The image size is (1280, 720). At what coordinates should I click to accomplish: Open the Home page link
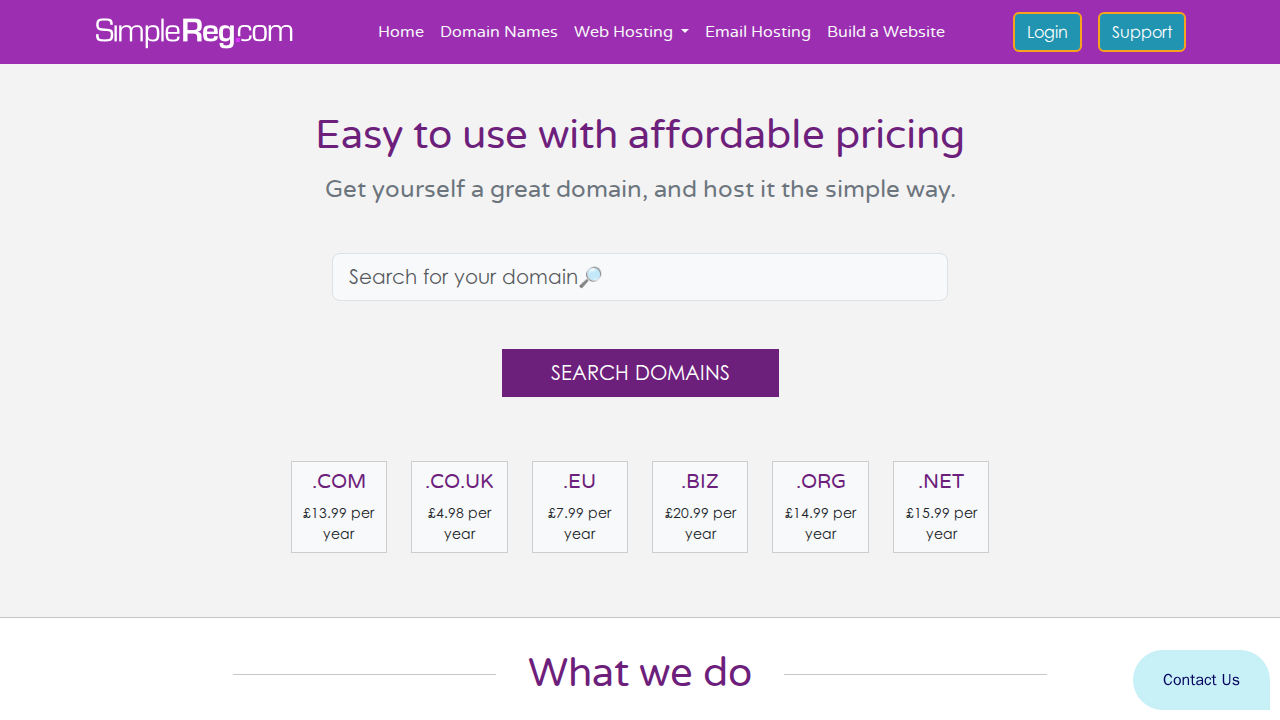pyautogui.click(x=401, y=32)
